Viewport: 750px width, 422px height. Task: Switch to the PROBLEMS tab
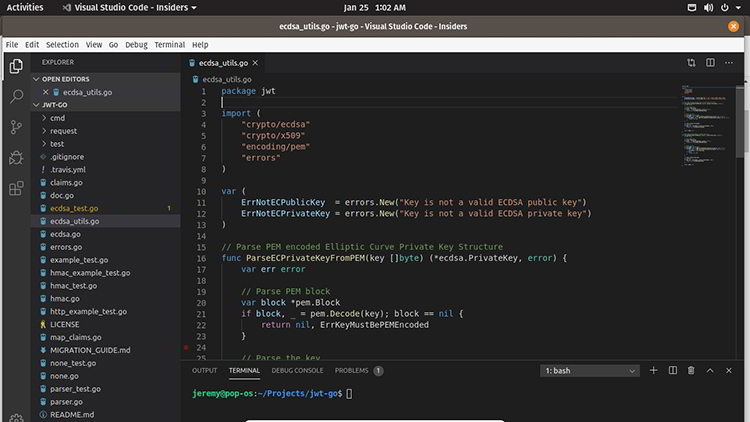click(x=351, y=370)
